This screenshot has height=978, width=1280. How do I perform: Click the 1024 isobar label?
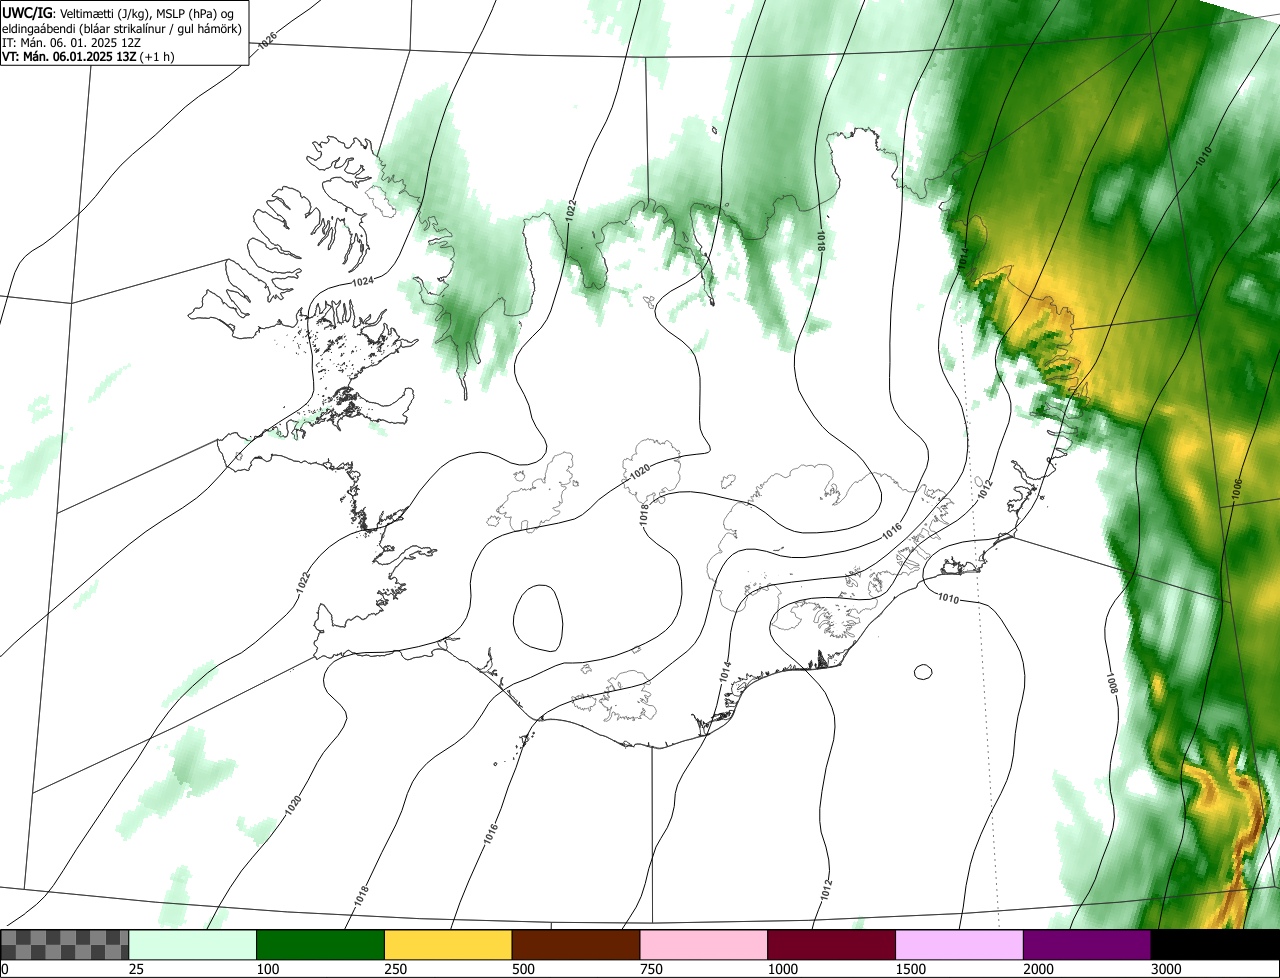coord(362,282)
